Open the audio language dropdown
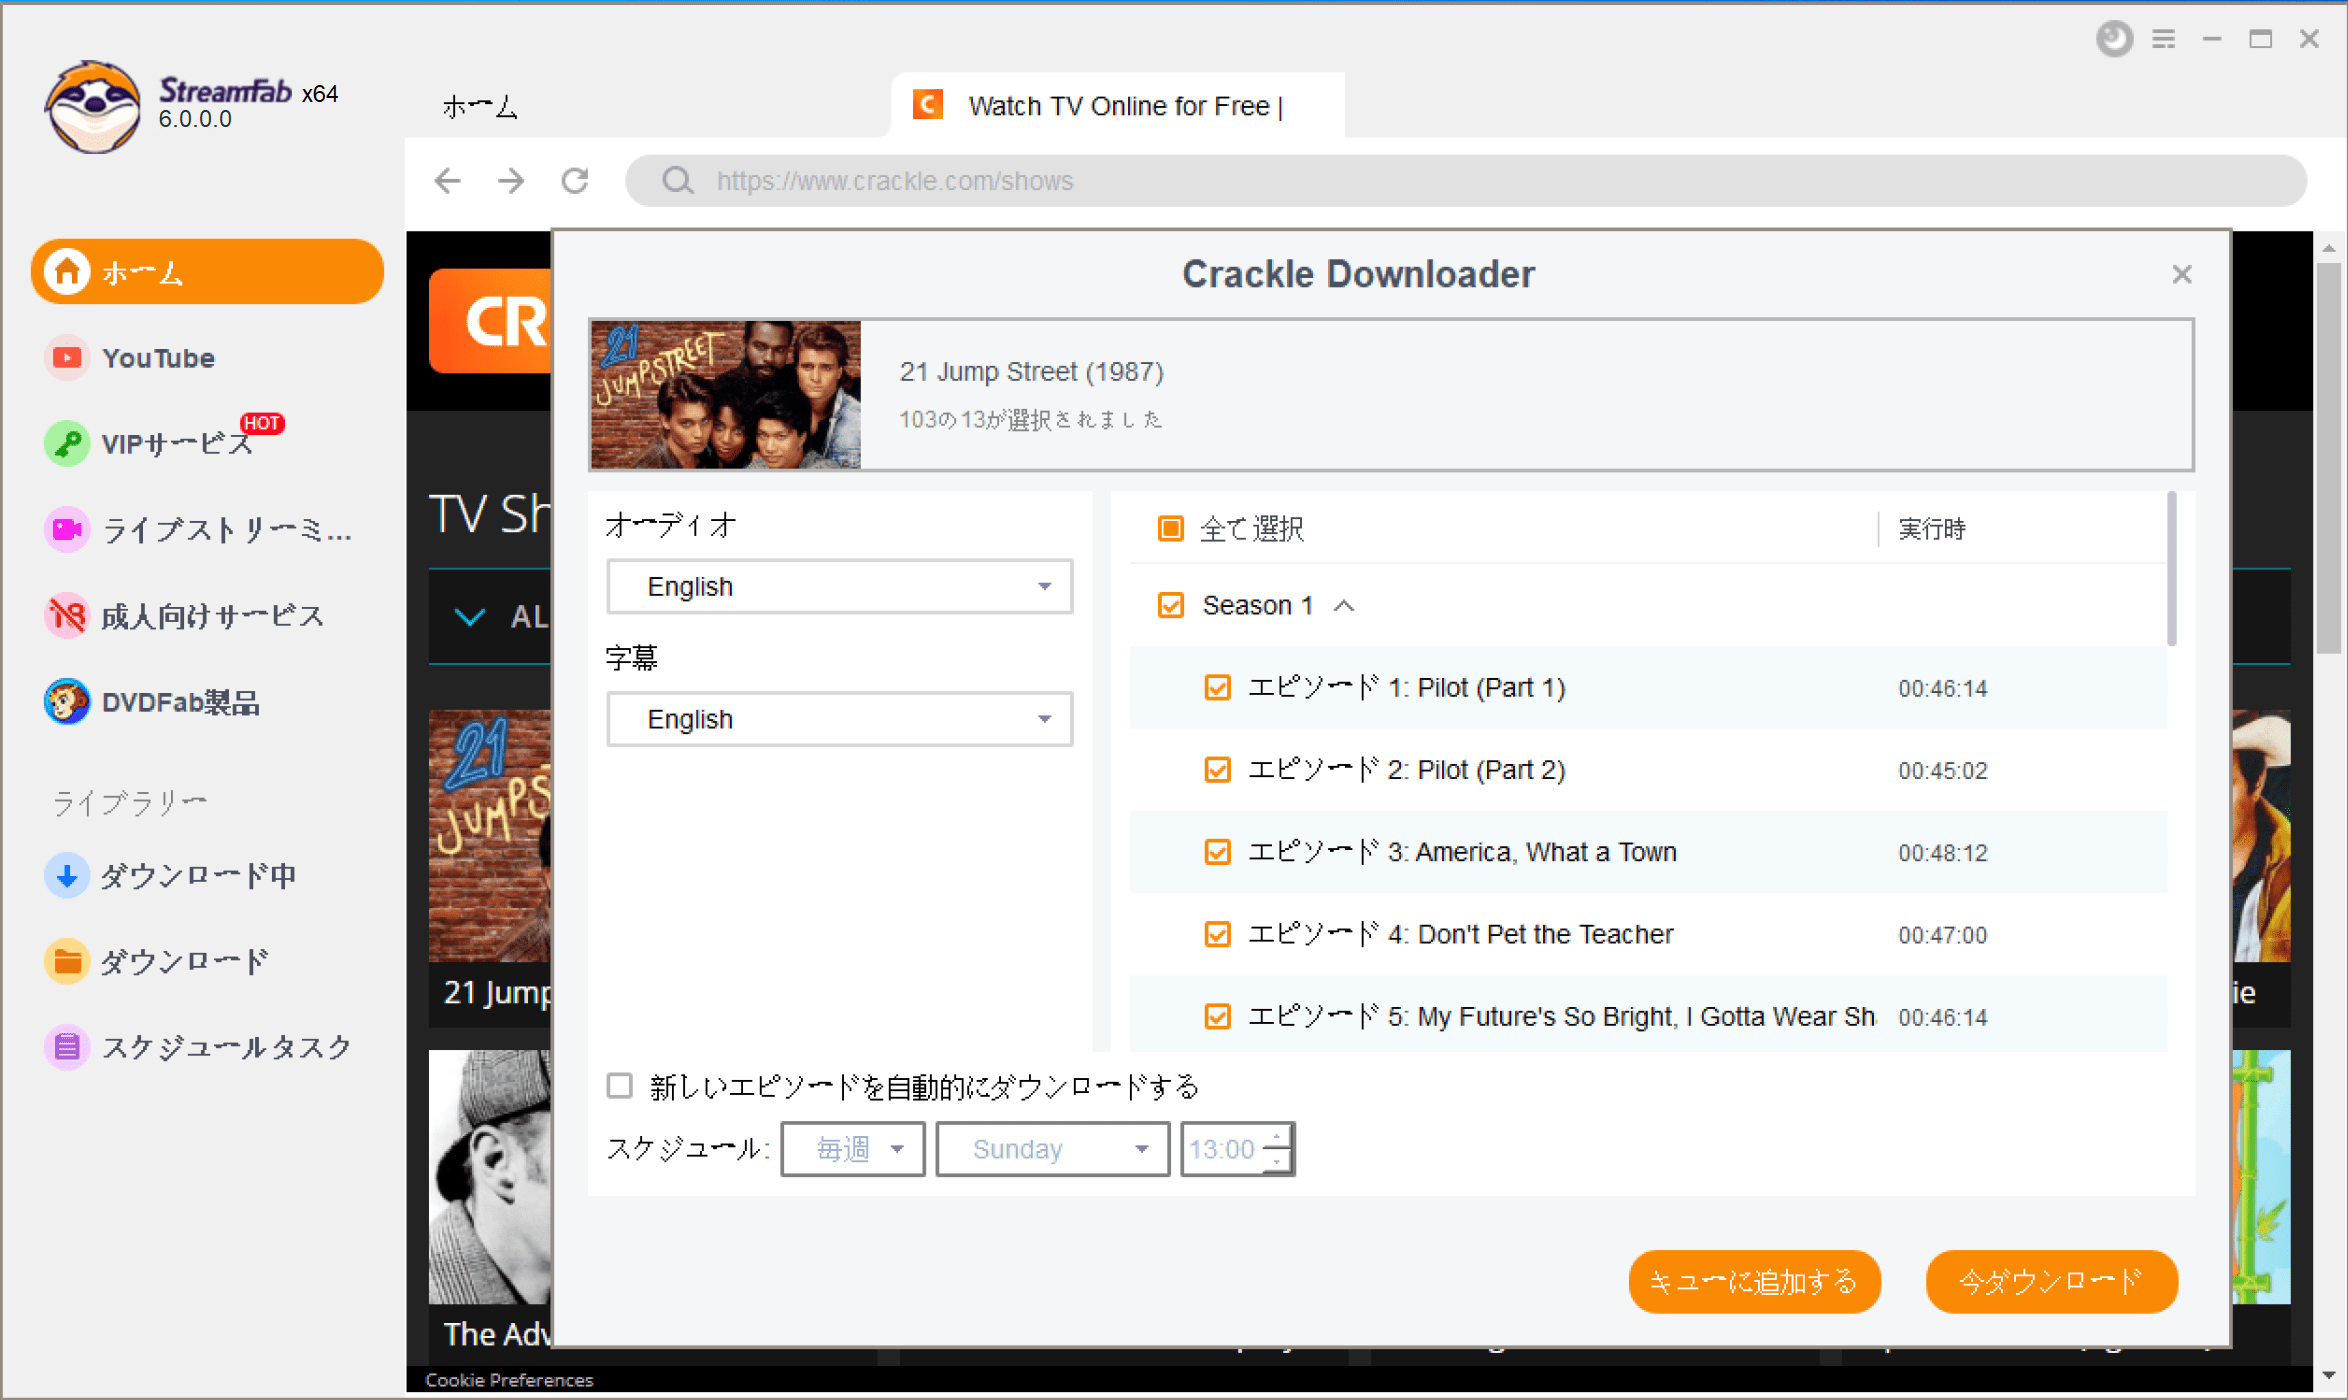This screenshot has height=1400, width=2348. [839, 586]
